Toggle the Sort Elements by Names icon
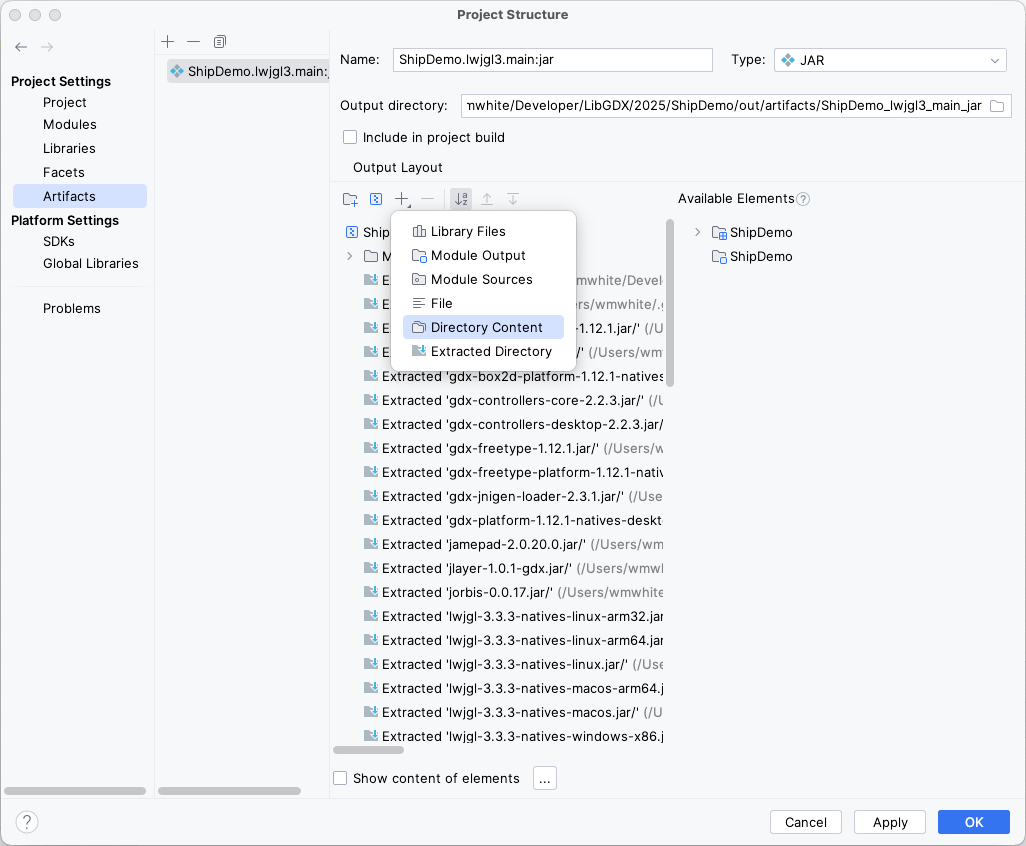The width and height of the screenshot is (1026, 846). pyautogui.click(x=461, y=200)
